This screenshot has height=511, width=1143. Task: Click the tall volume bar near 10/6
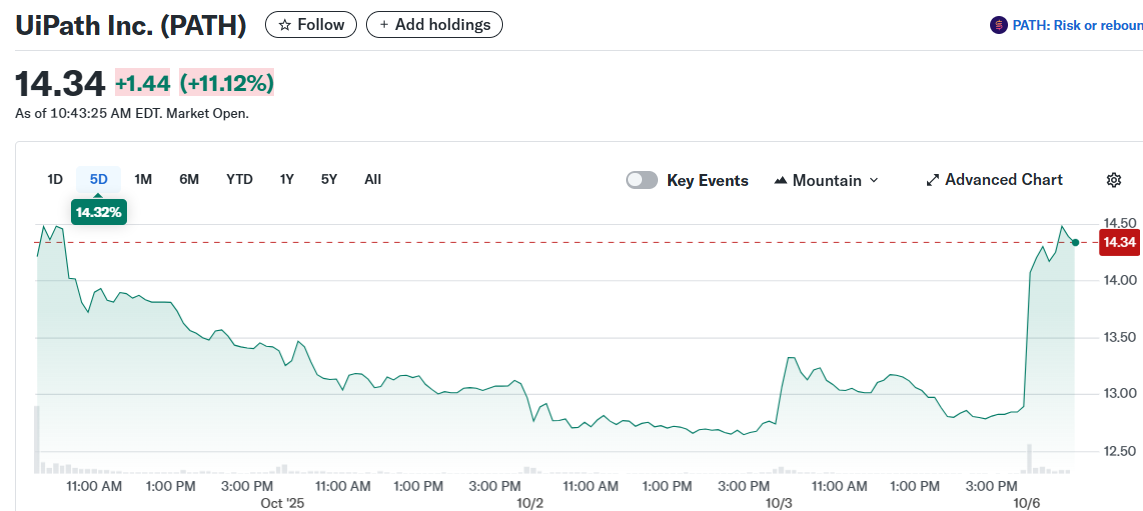pos(1028,459)
